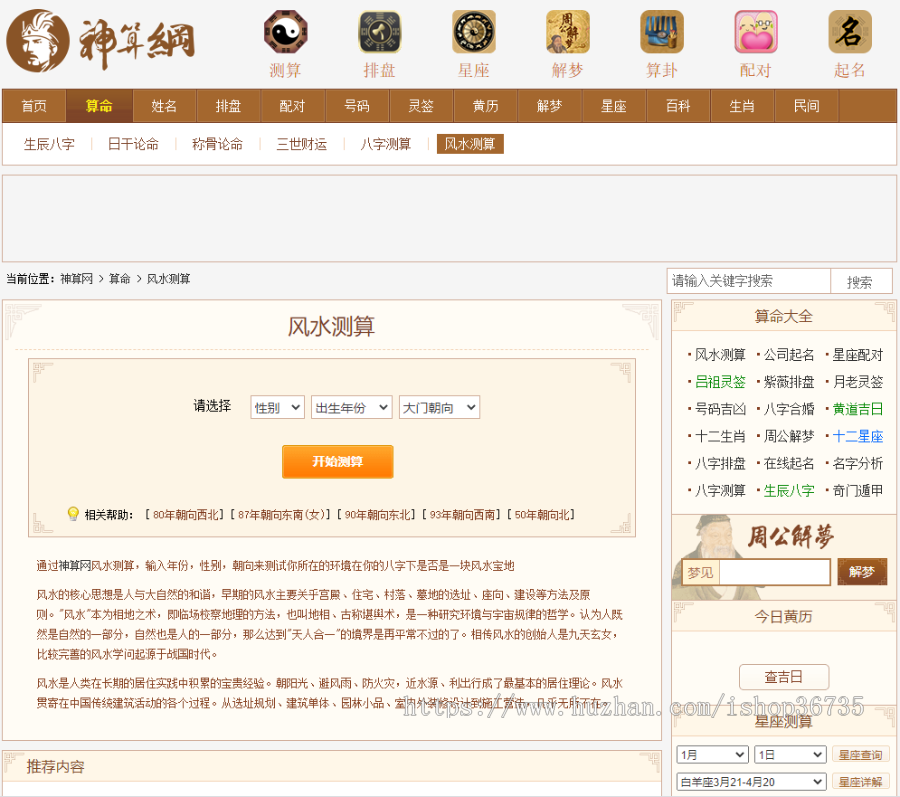
Task: Click the 测算 yin-yang icon
Action: tap(285, 32)
